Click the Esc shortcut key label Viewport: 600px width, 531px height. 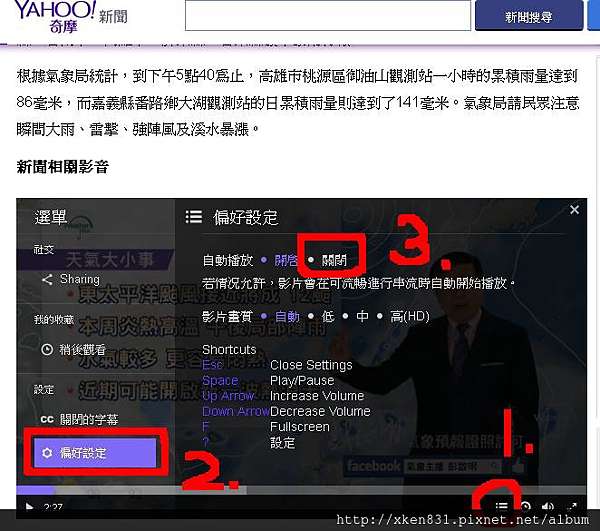coord(212,365)
